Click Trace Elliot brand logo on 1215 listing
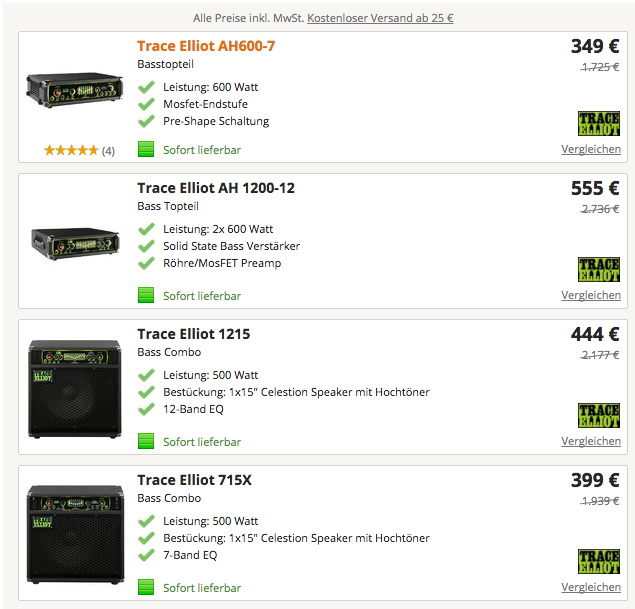The width and height of the screenshot is (635, 609). click(599, 416)
